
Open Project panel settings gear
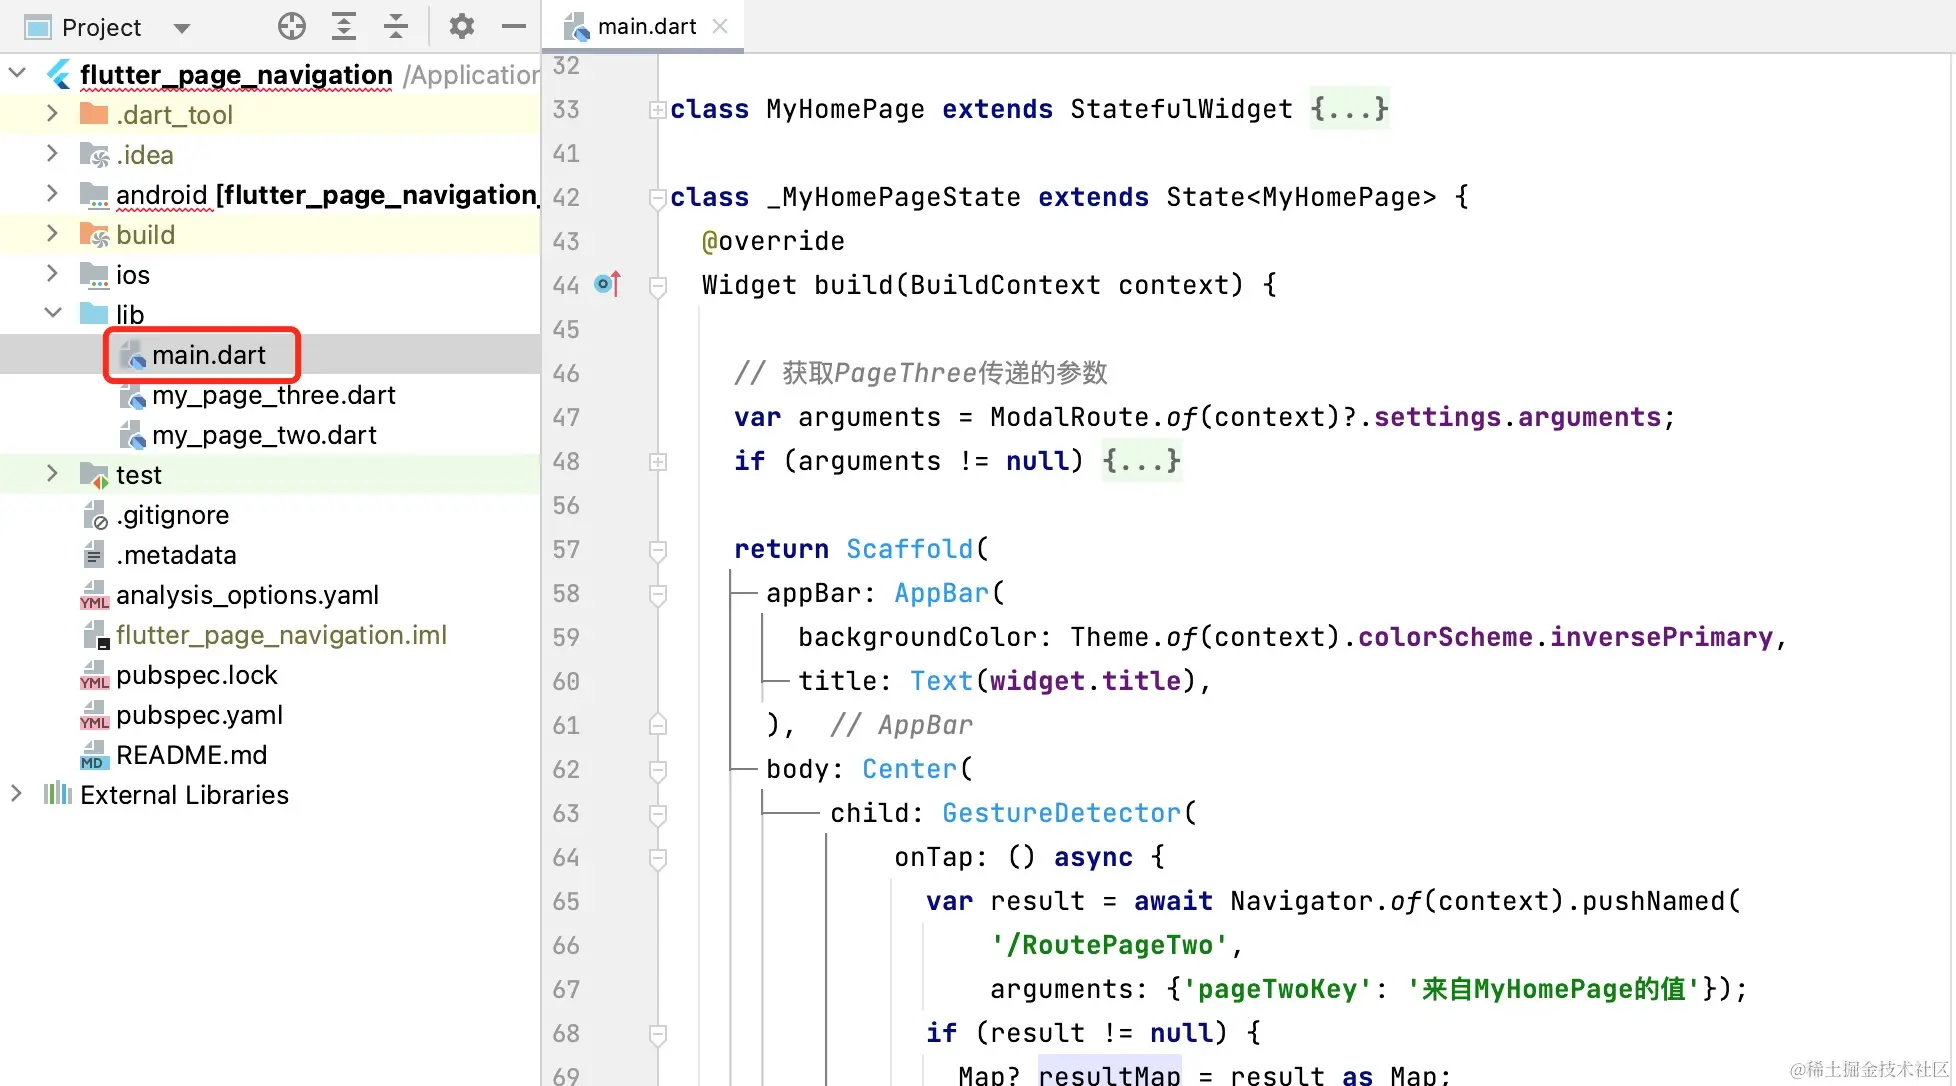pos(461,27)
